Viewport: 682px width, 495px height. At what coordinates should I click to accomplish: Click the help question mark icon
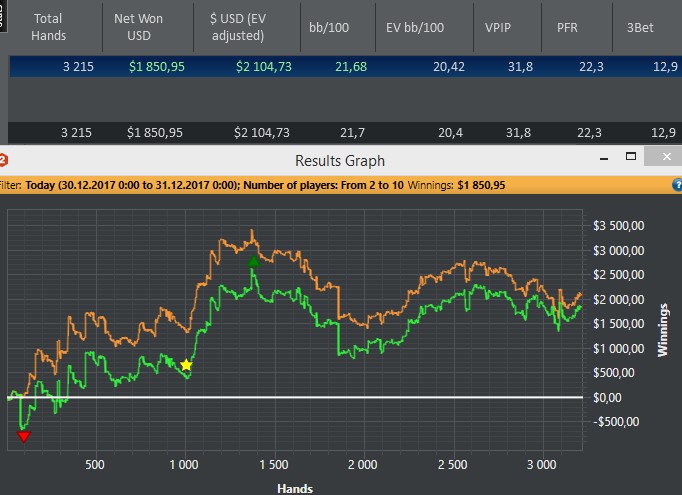coord(677,185)
